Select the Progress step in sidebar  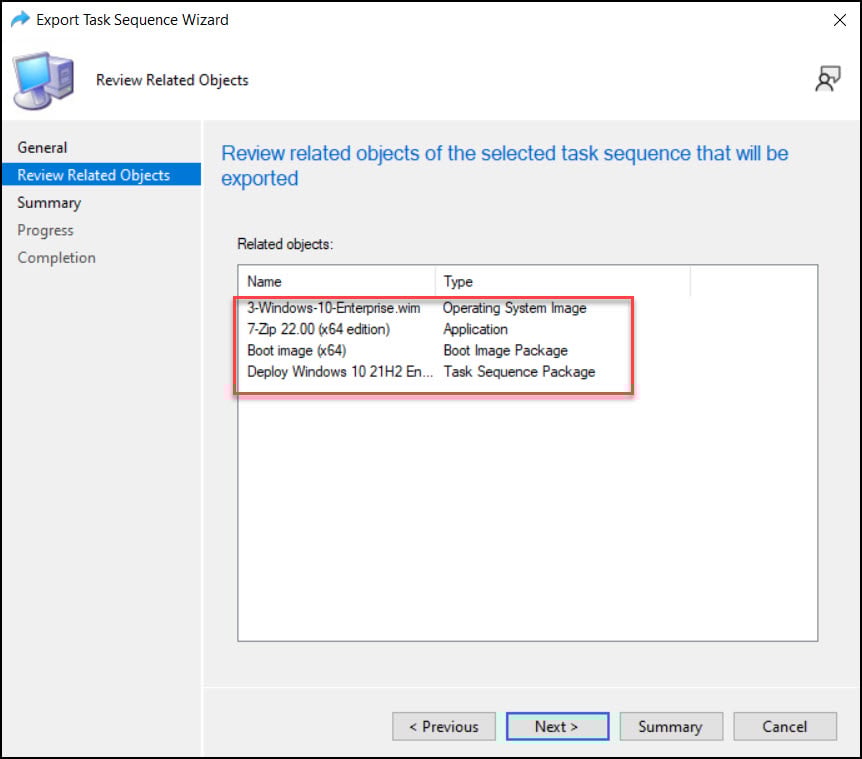[45, 230]
